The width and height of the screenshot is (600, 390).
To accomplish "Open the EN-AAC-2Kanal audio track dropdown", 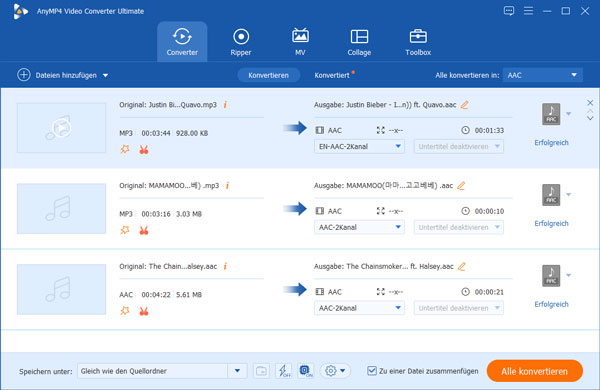I will tap(359, 146).
